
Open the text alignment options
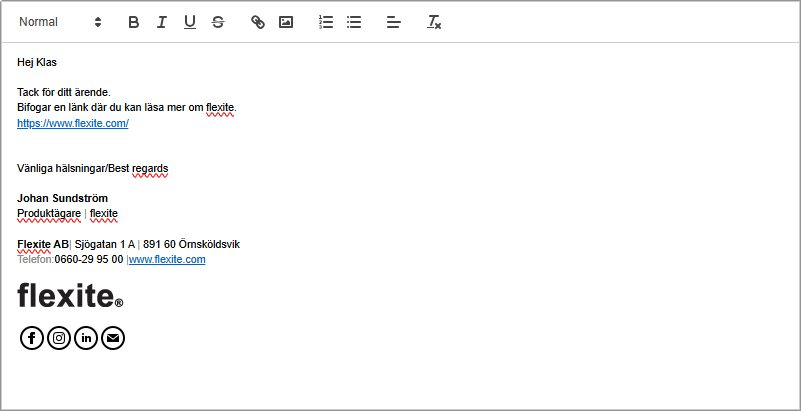394,22
